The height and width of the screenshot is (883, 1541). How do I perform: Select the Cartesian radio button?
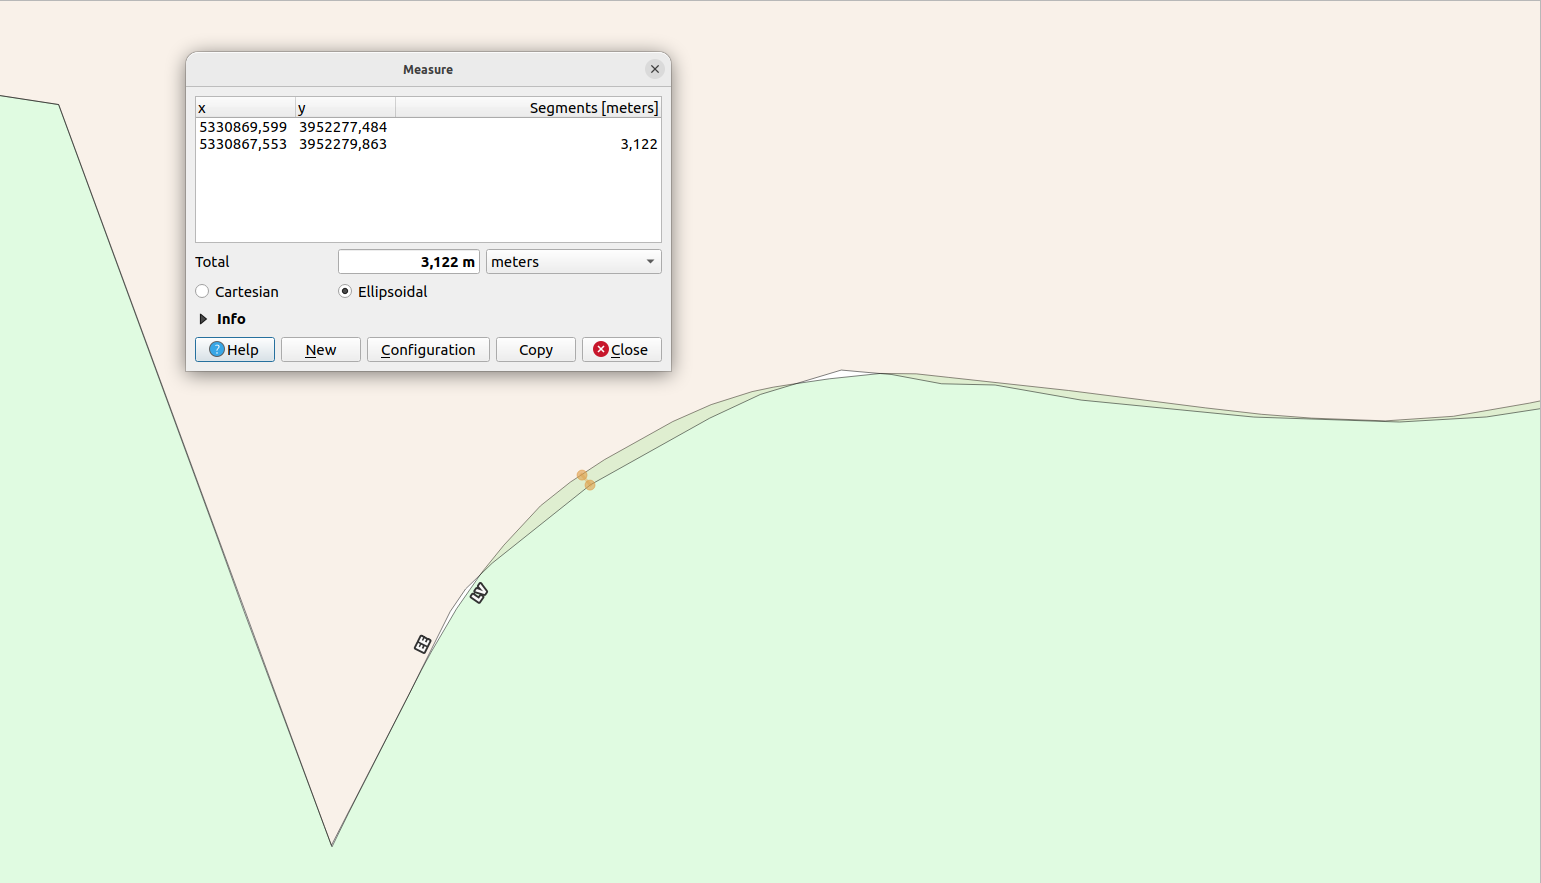click(x=203, y=291)
